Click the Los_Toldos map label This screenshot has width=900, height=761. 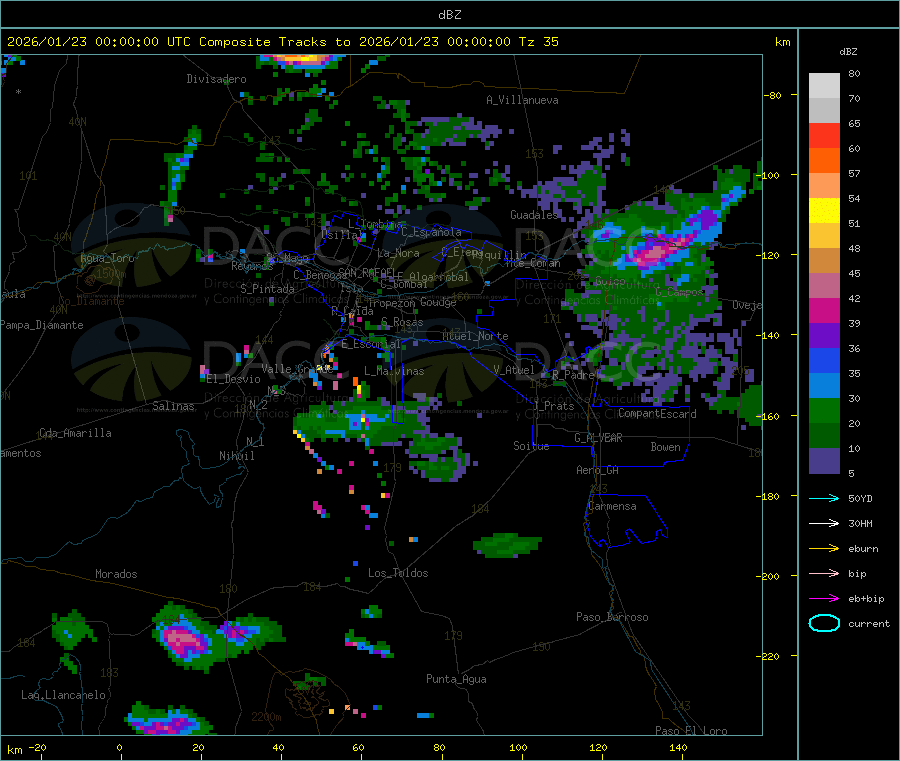click(x=398, y=573)
